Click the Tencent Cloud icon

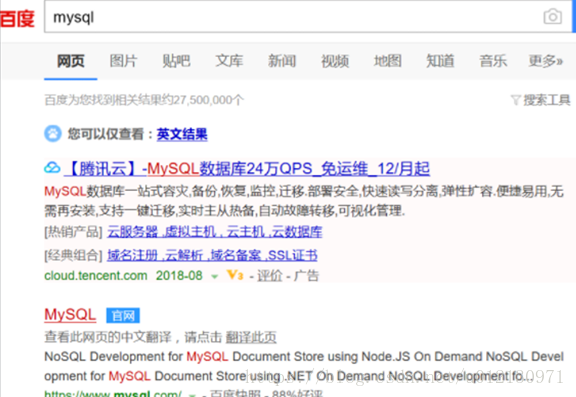(x=52, y=168)
